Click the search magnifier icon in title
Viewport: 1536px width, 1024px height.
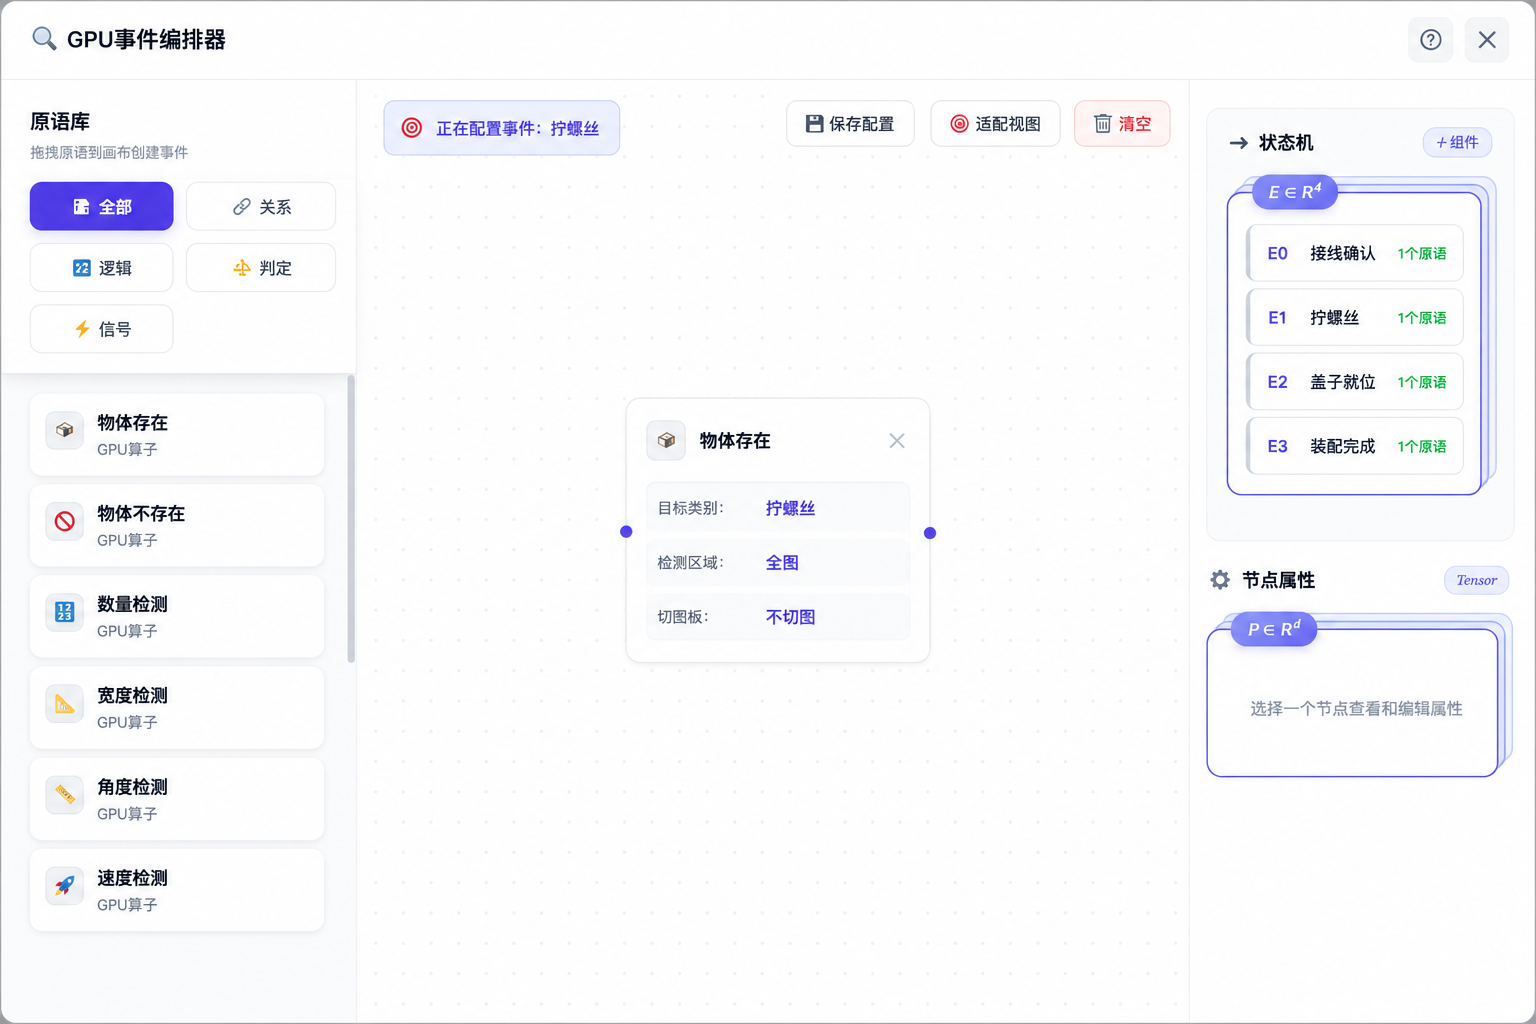[x=44, y=39]
